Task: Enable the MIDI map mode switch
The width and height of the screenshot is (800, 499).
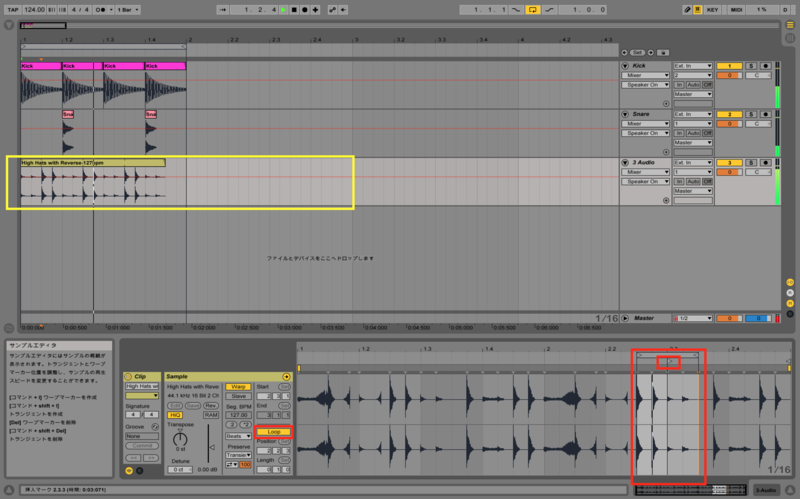Action: (736, 10)
